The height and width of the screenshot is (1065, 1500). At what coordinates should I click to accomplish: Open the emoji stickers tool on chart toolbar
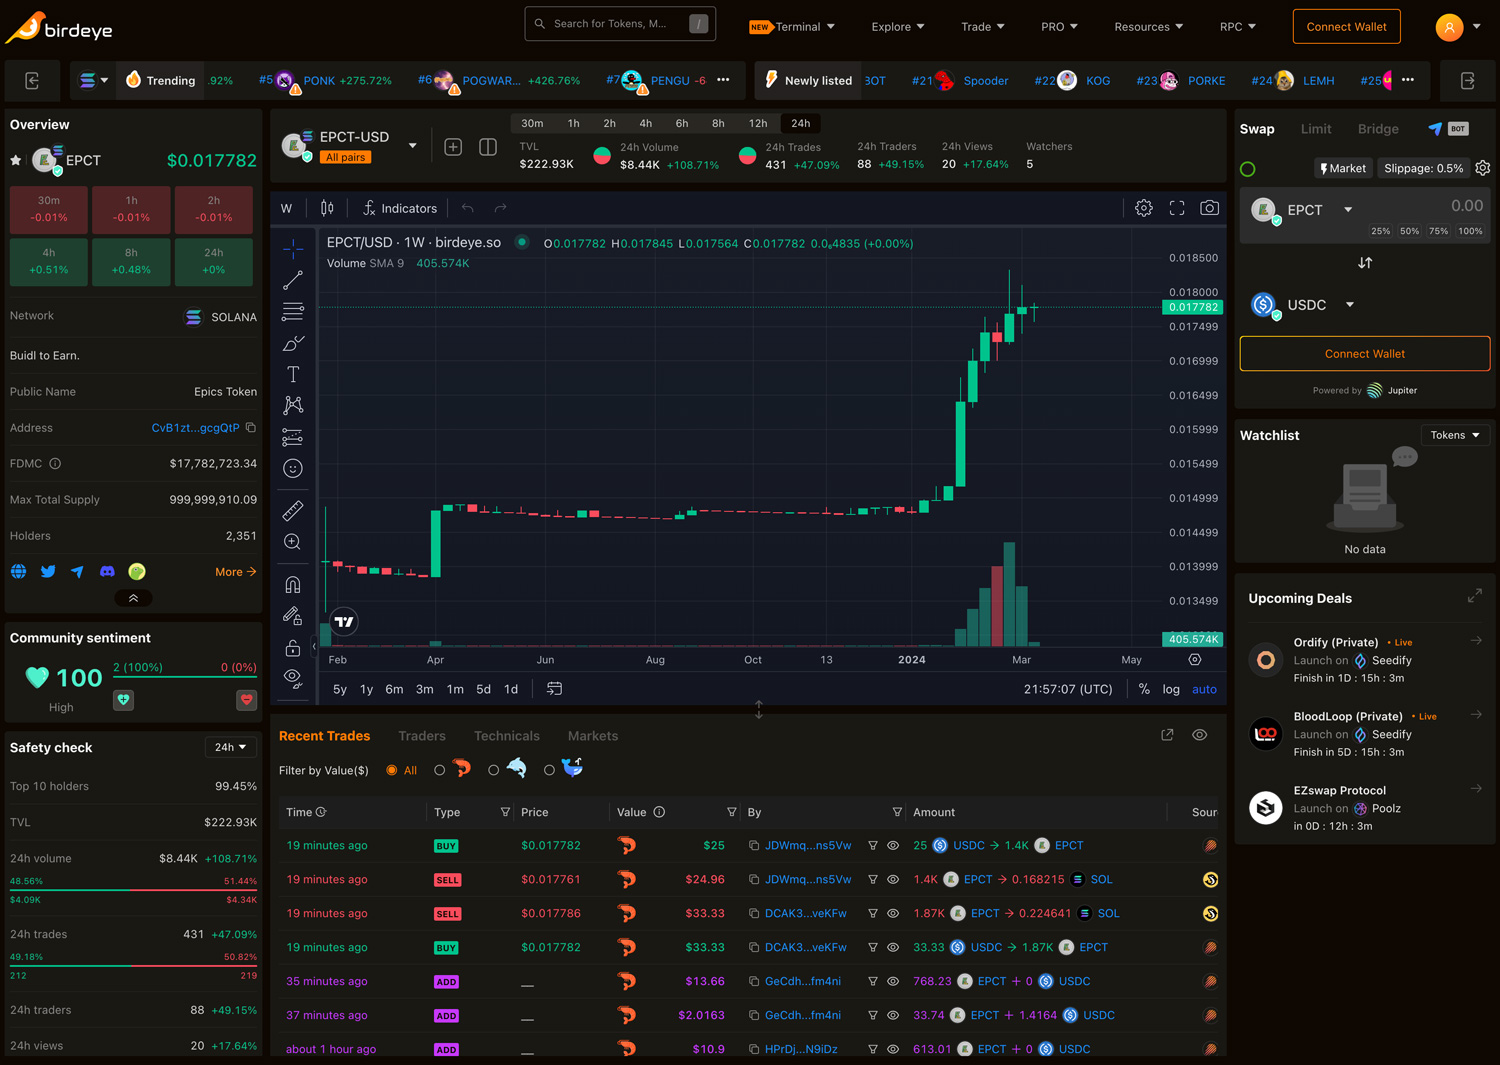(292, 468)
